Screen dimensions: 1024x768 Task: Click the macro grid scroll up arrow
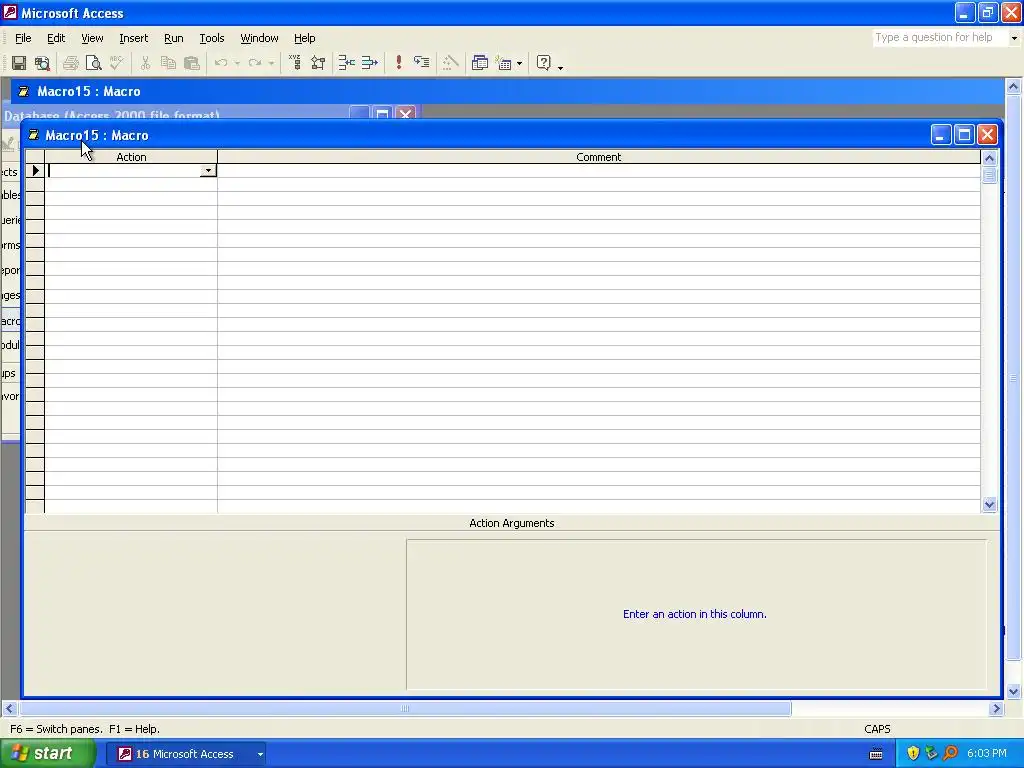989,158
